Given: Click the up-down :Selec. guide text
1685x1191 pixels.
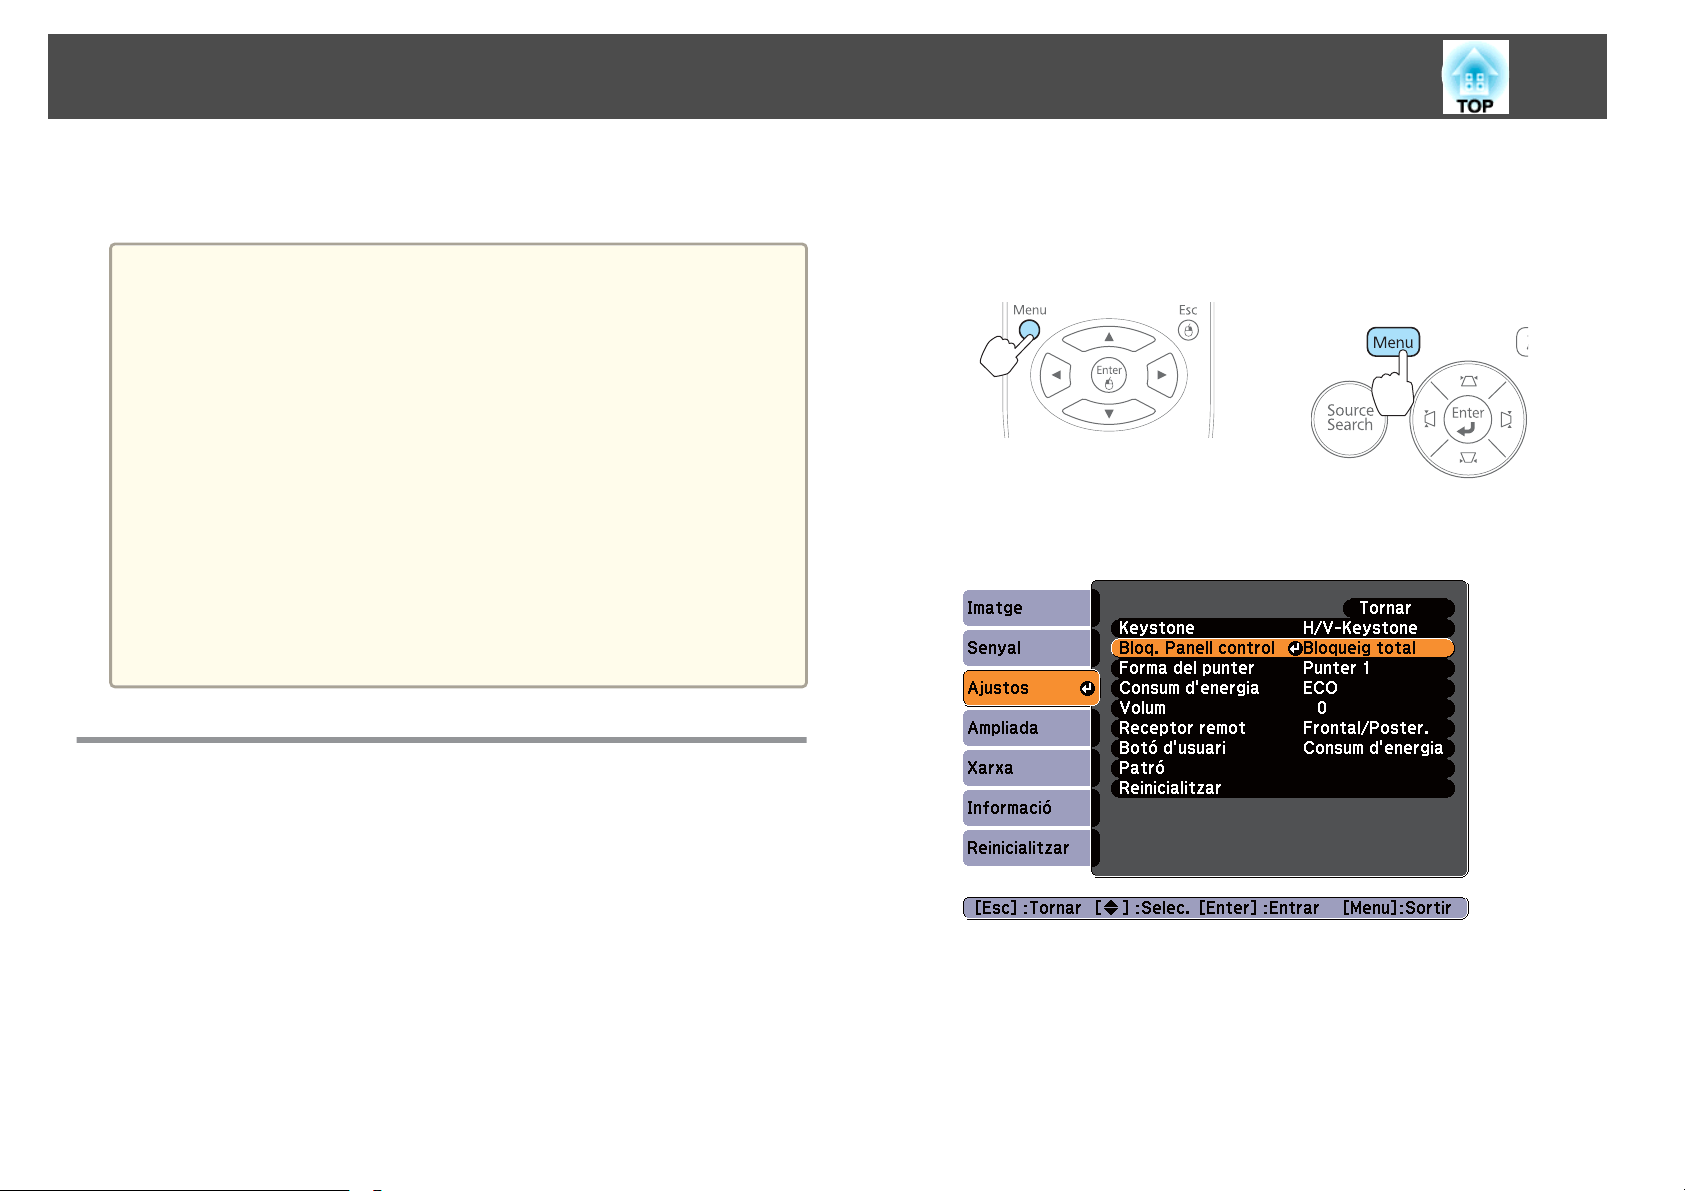Looking at the screenshot, I should pos(1142,908).
